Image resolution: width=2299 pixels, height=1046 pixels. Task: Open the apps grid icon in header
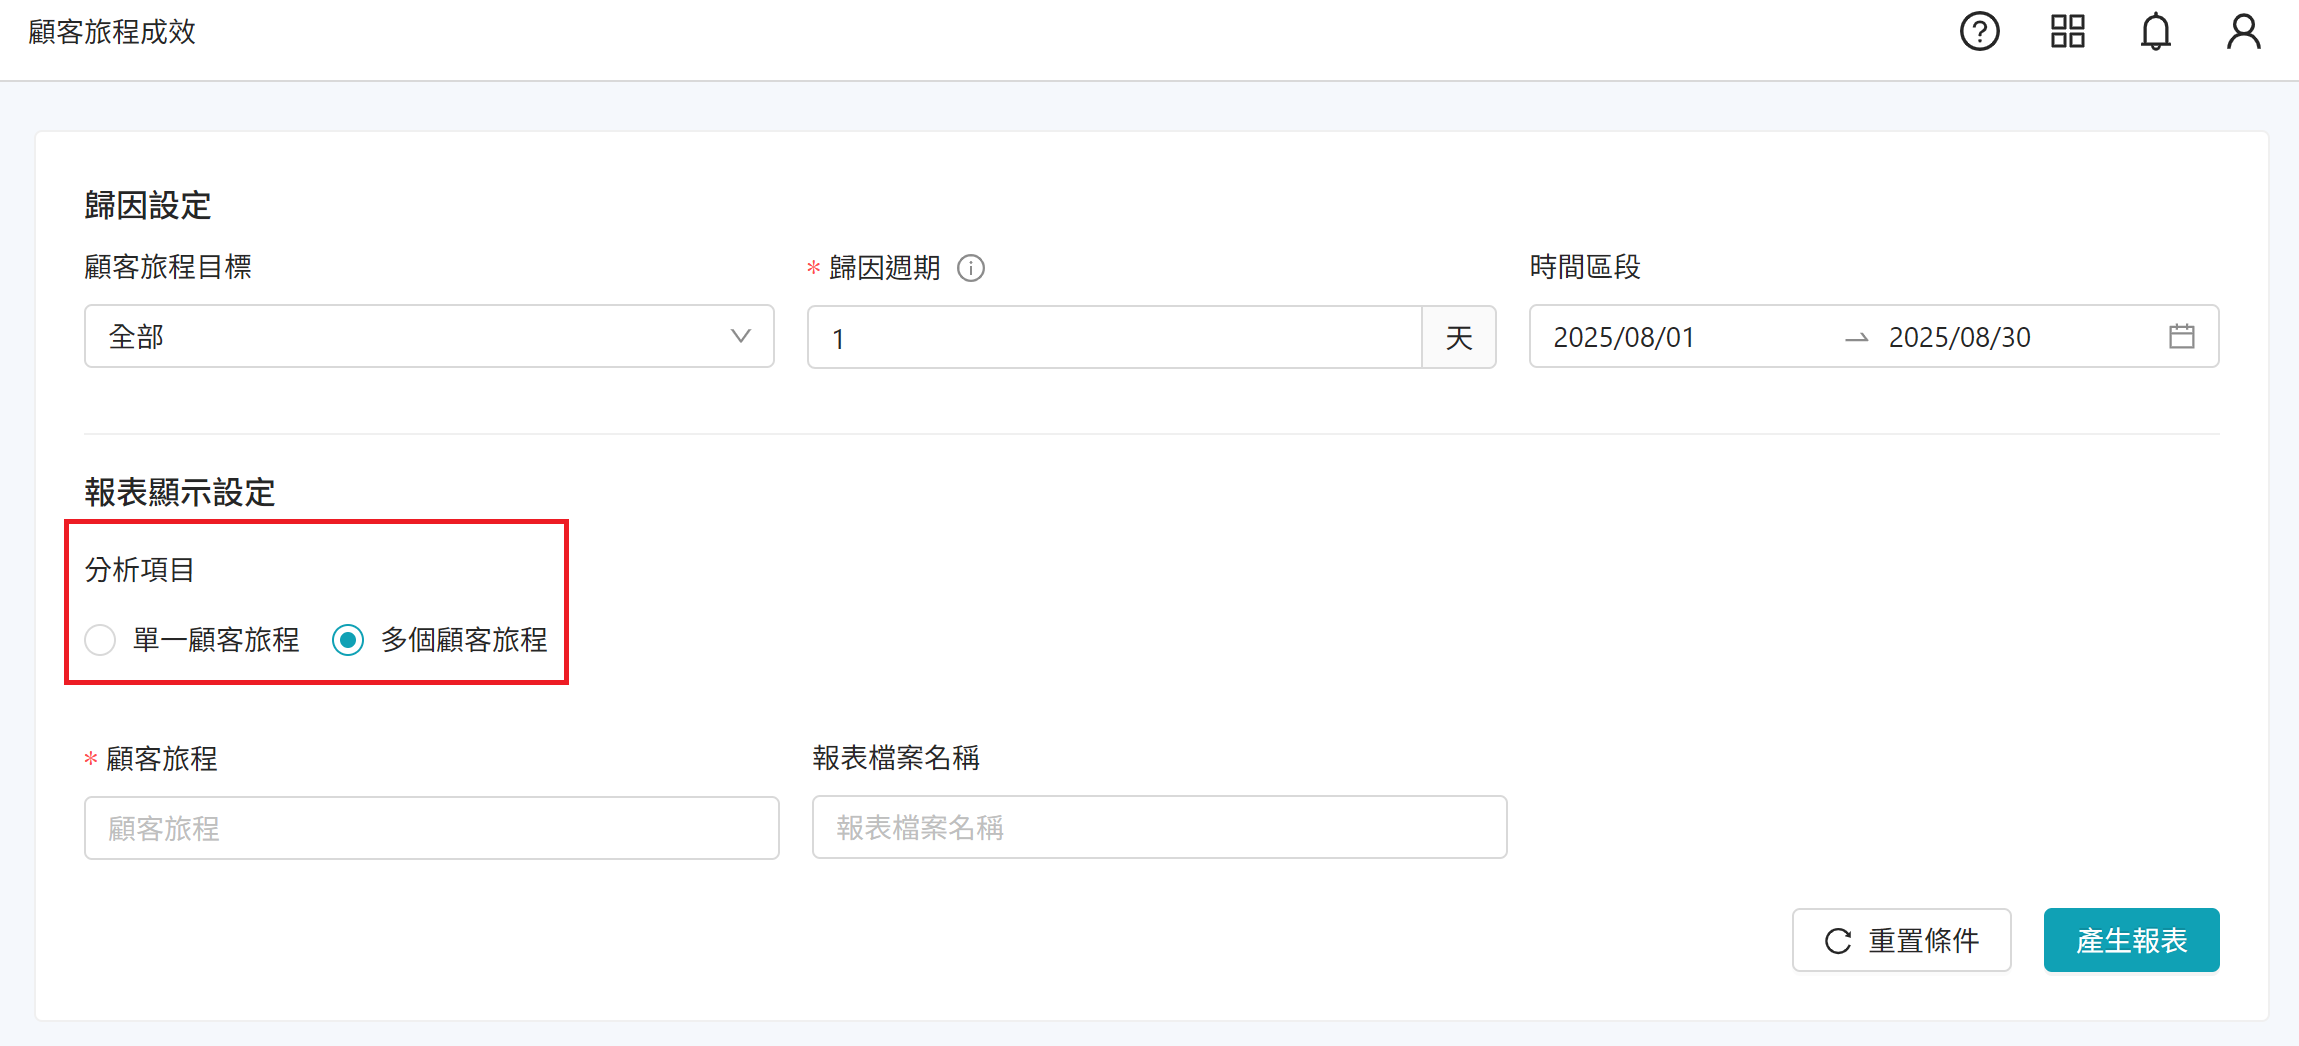pyautogui.click(x=2066, y=32)
